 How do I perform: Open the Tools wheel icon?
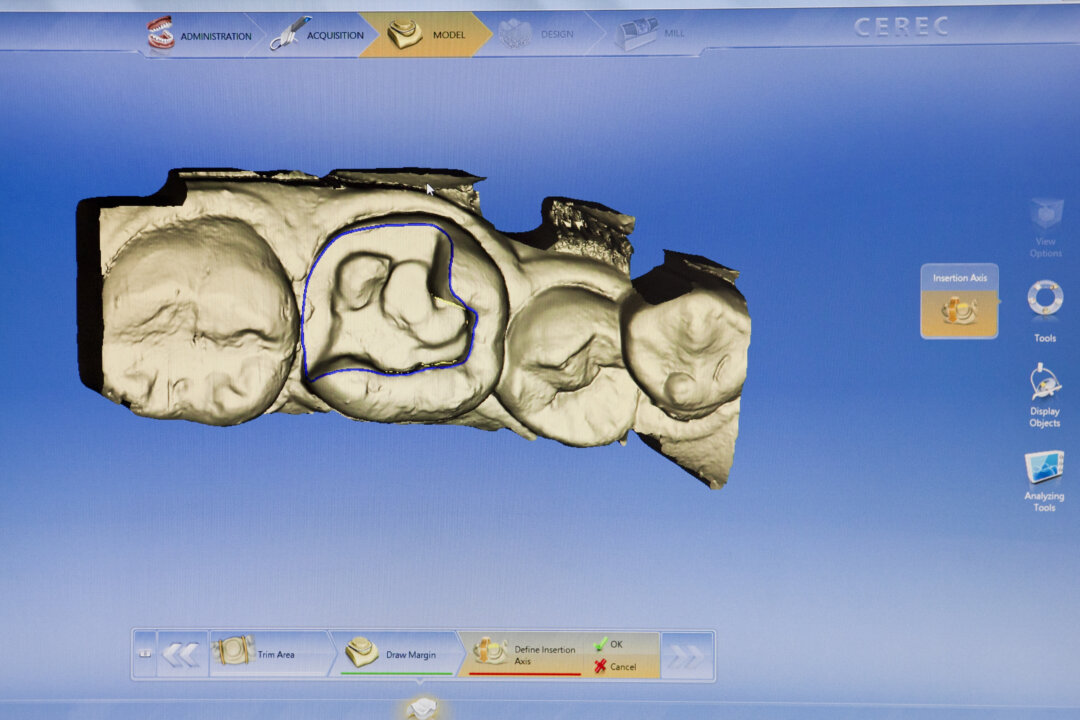pyautogui.click(x=1045, y=310)
